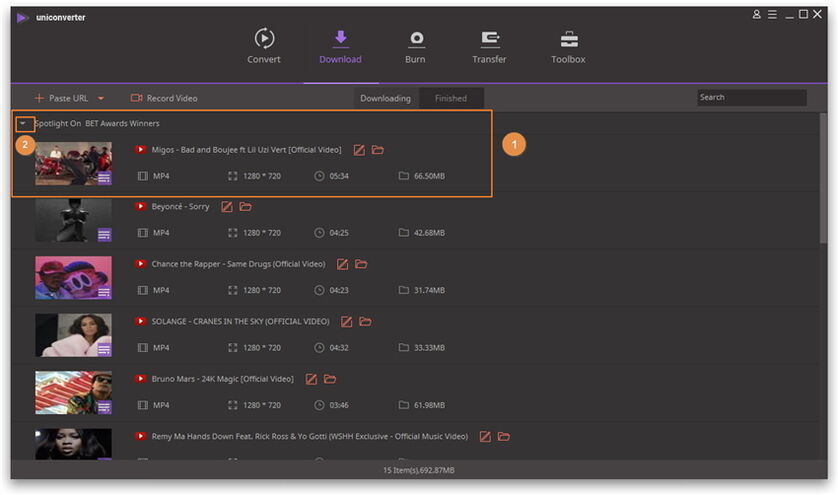
Task: Open folder for Chance the Rapper Same Drugs
Action: point(361,264)
